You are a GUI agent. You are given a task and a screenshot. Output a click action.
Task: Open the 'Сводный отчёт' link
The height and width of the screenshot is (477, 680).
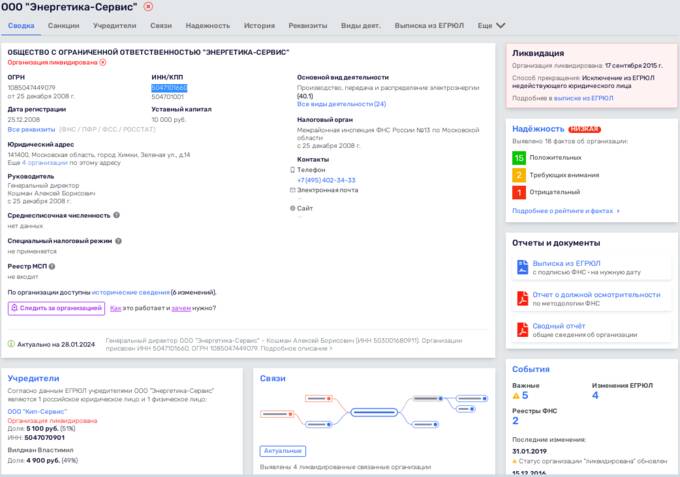(x=559, y=326)
